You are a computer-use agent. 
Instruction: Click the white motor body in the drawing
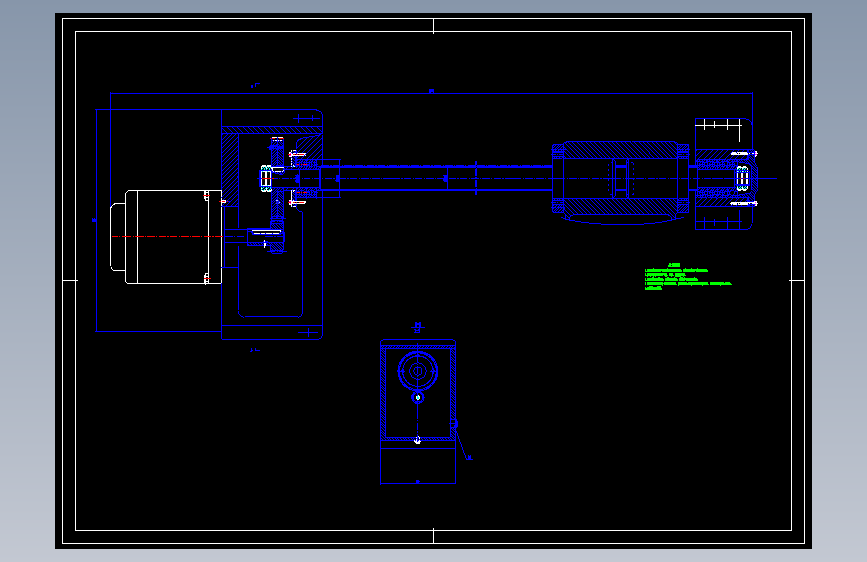(x=174, y=237)
